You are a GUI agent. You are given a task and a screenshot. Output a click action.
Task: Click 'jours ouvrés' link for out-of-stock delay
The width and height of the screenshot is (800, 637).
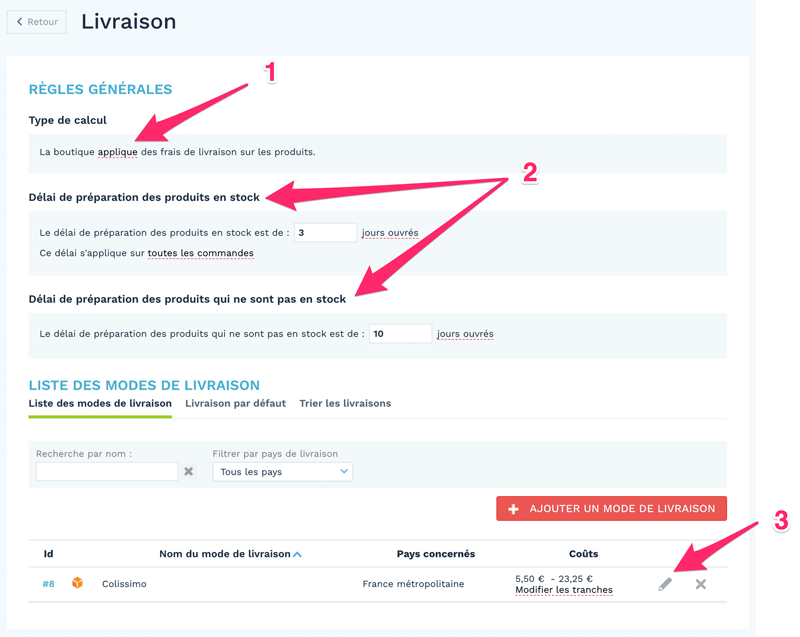coord(465,334)
